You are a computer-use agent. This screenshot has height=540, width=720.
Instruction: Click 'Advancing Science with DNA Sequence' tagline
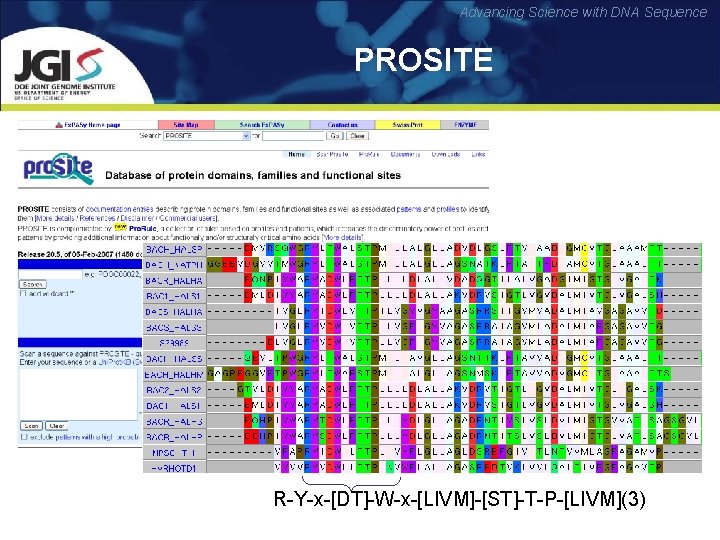coord(583,12)
